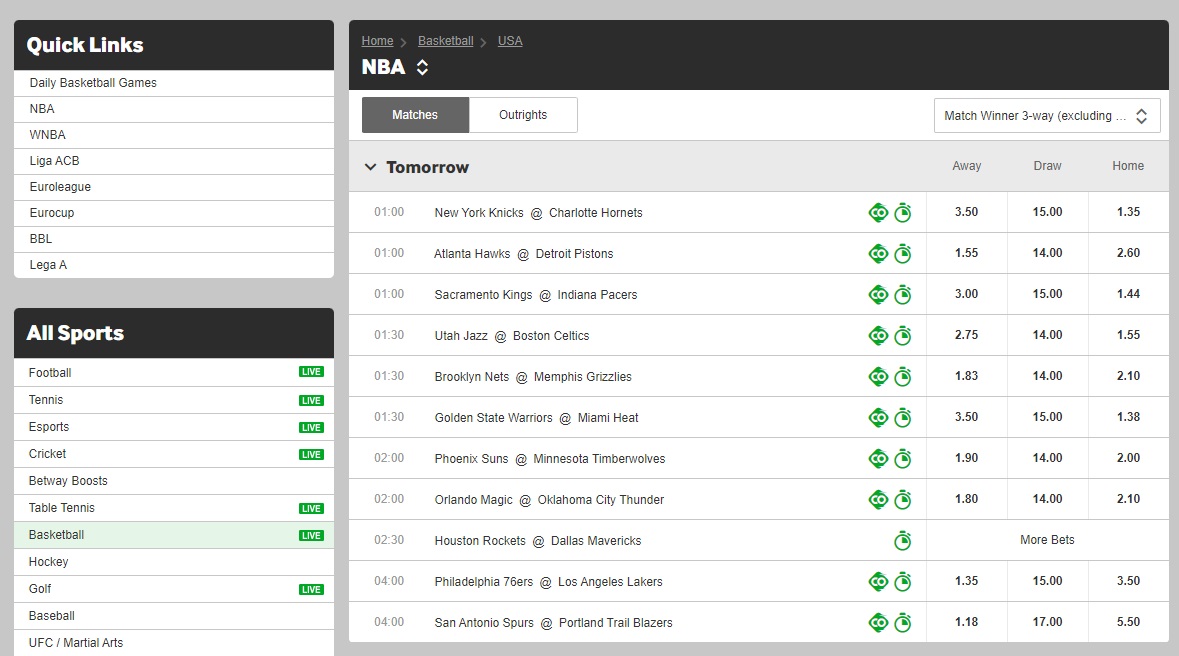Open WNBA quick link
The width and height of the screenshot is (1179, 656).
click(174, 135)
